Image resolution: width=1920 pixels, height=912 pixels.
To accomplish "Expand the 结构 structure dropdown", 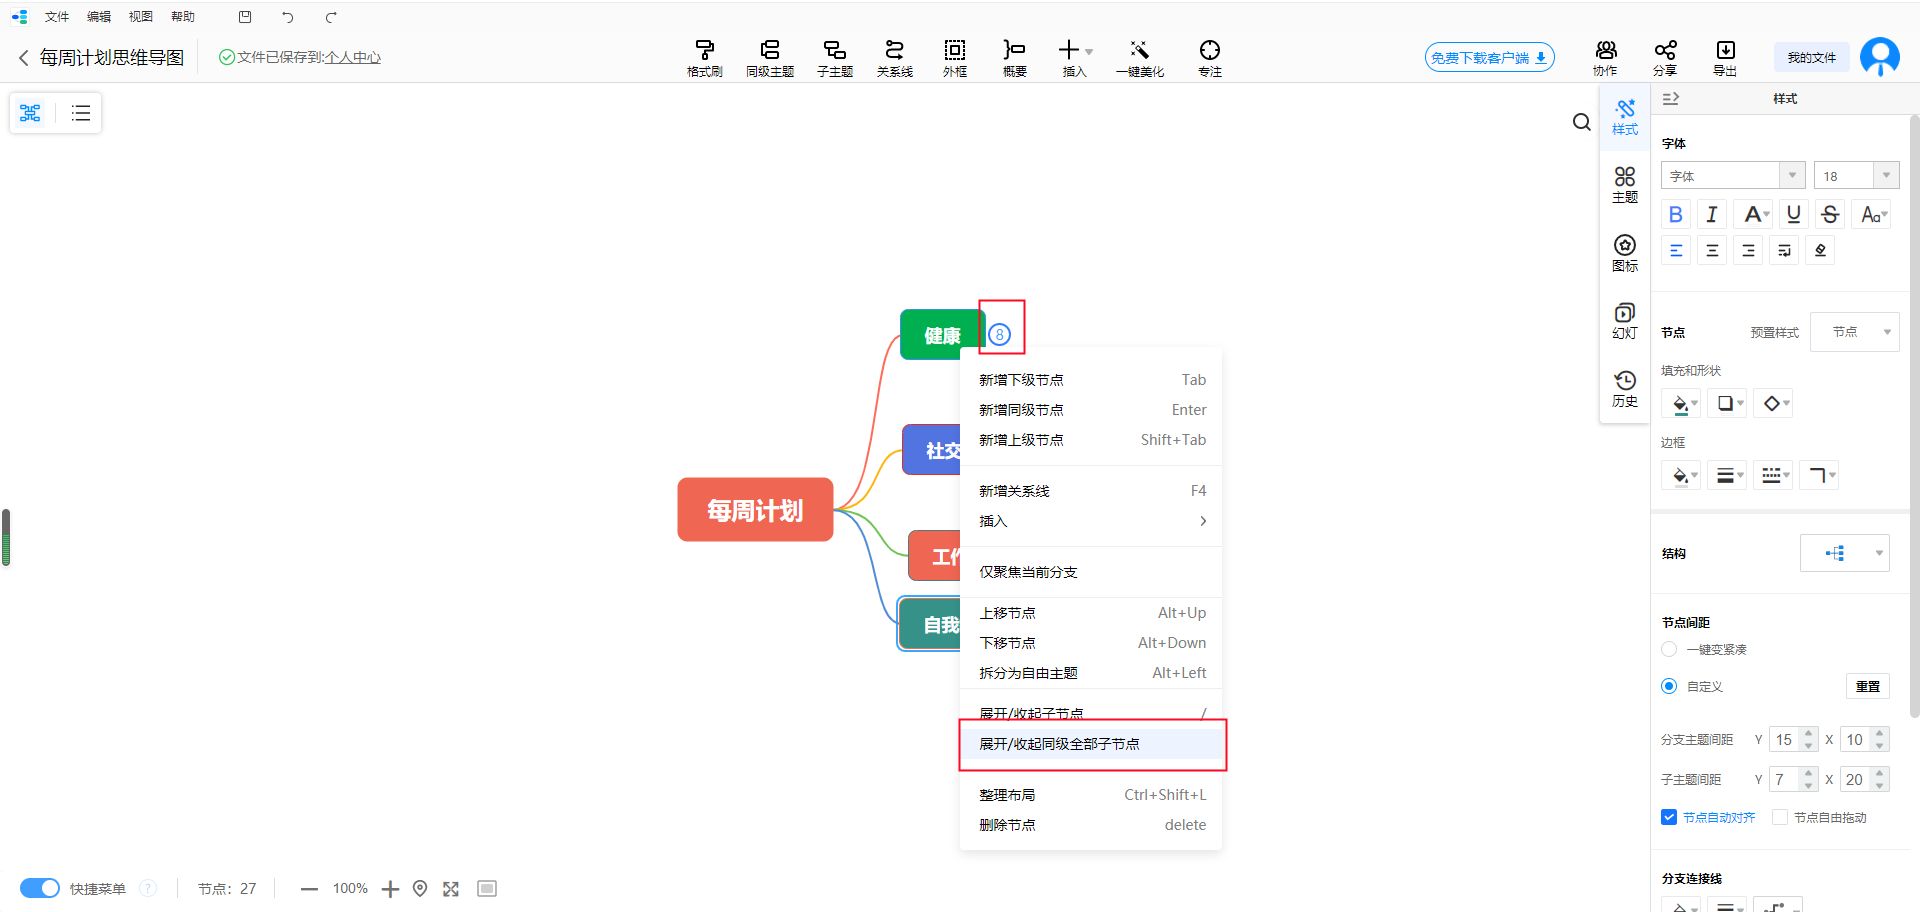I will point(1844,553).
